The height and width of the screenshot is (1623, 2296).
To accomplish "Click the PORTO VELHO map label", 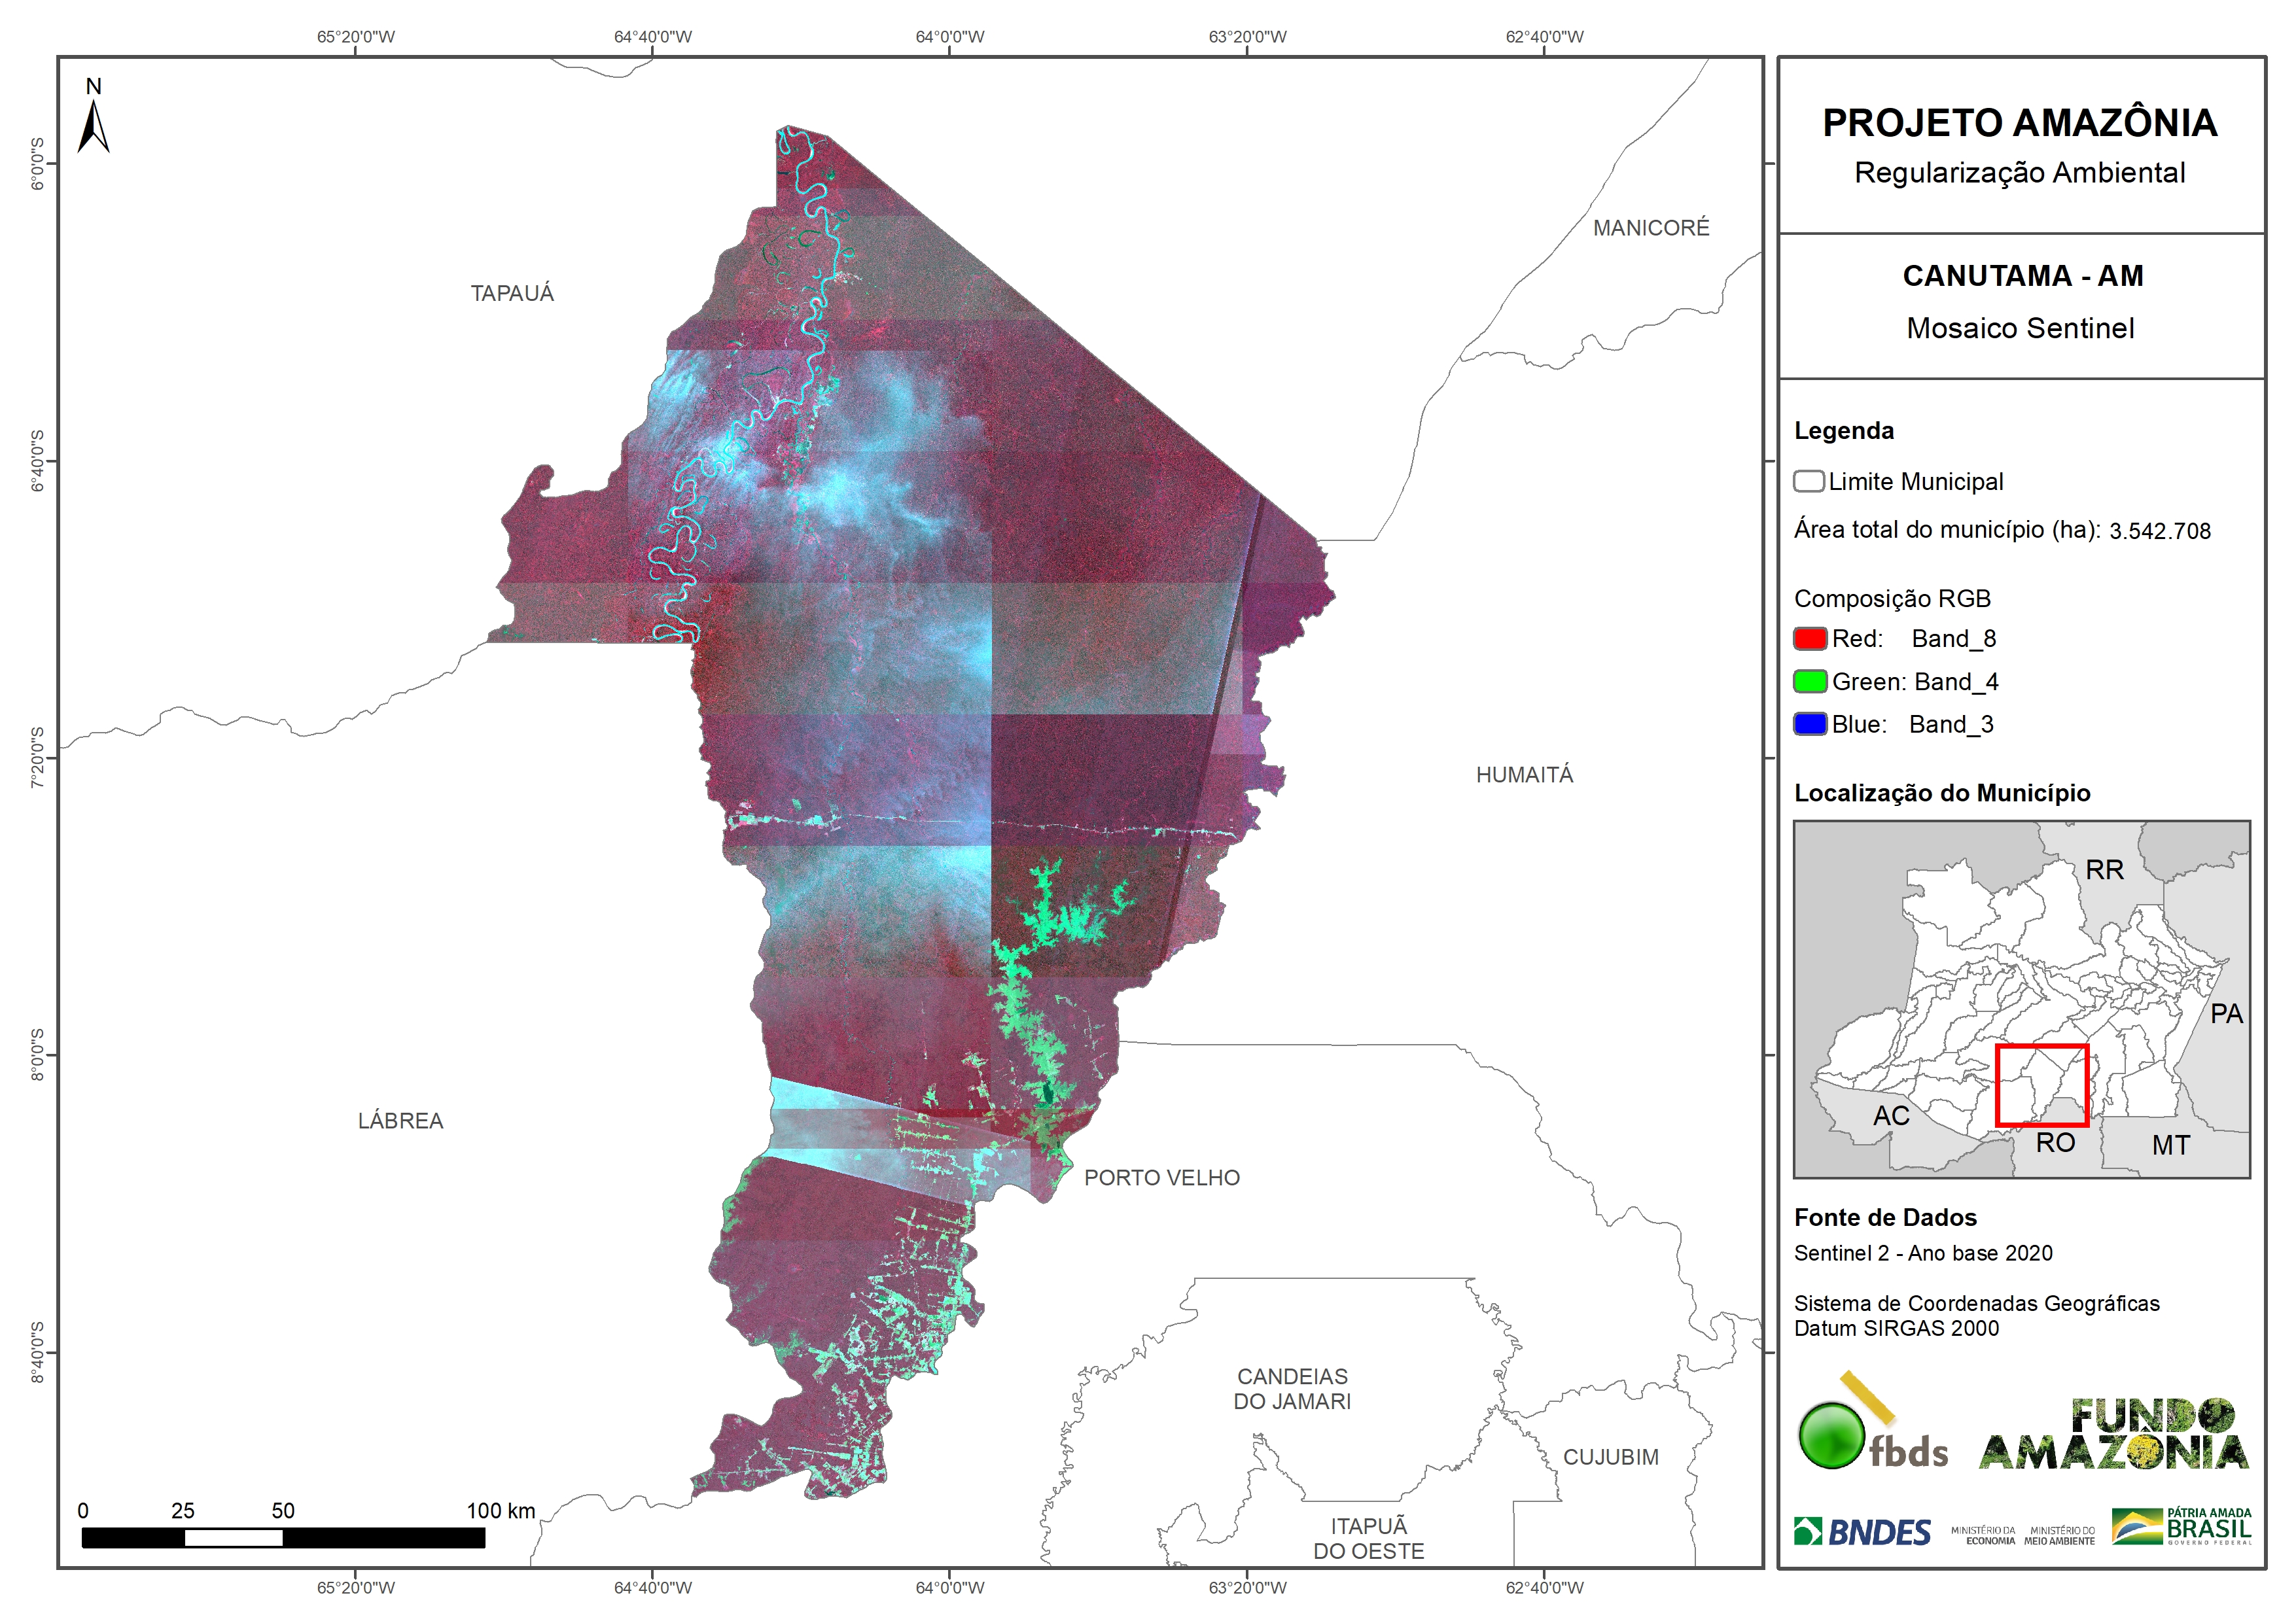I will (x=1161, y=1177).
